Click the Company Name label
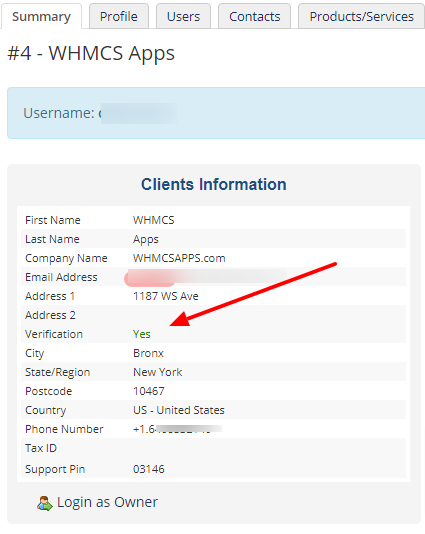The width and height of the screenshot is (425, 534). click(x=66, y=258)
